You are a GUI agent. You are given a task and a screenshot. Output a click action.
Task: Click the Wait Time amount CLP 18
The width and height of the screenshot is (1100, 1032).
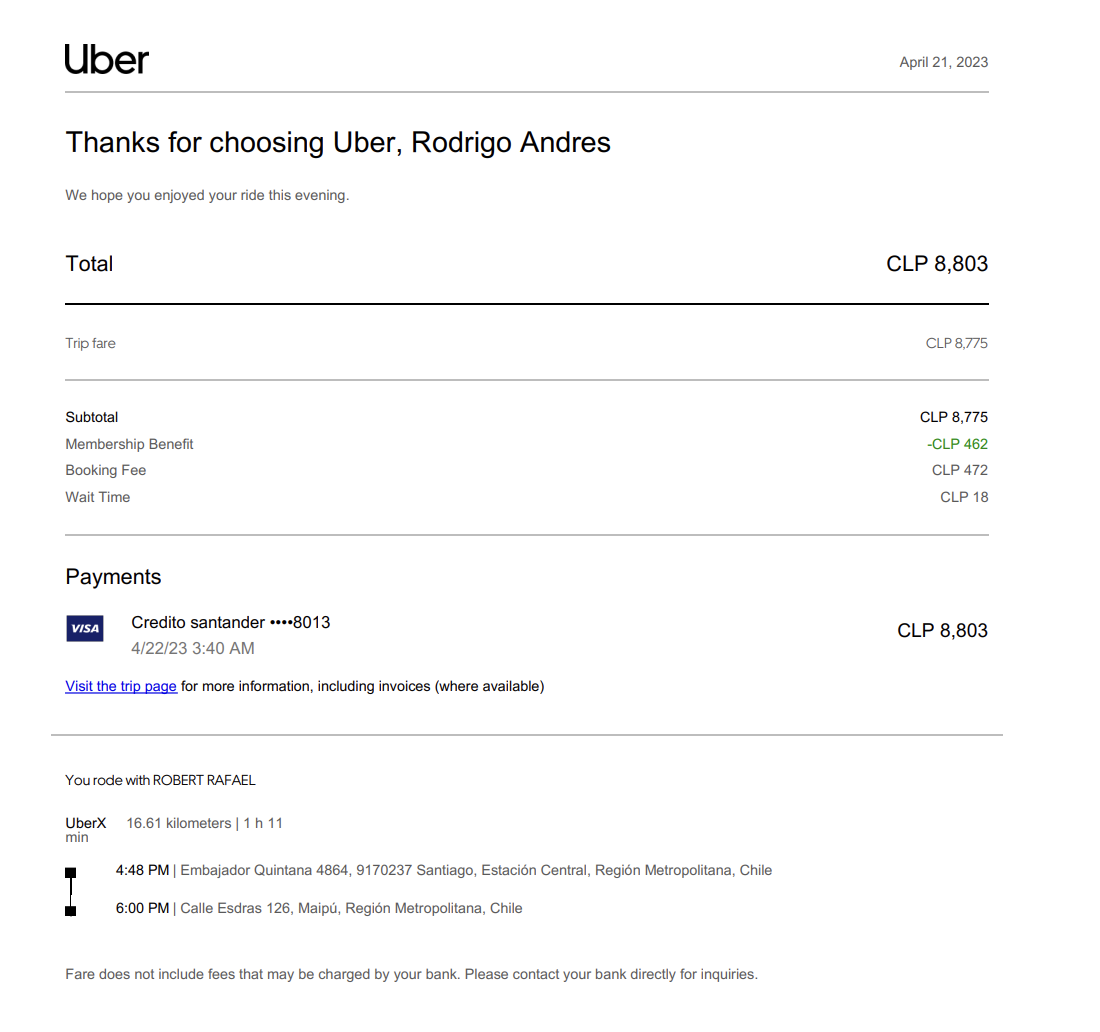[x=964, y=497]
